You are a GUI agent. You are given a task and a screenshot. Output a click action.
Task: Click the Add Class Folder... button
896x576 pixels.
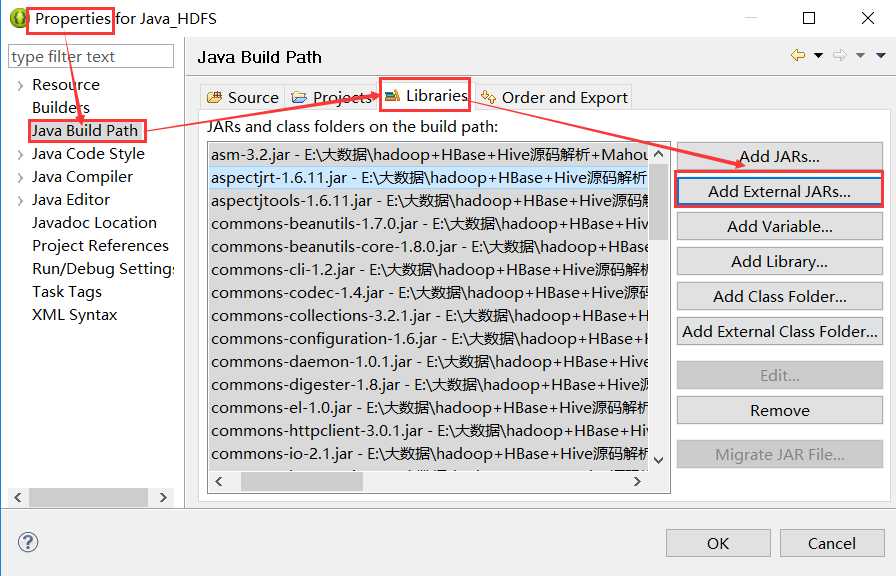[779, 296]
